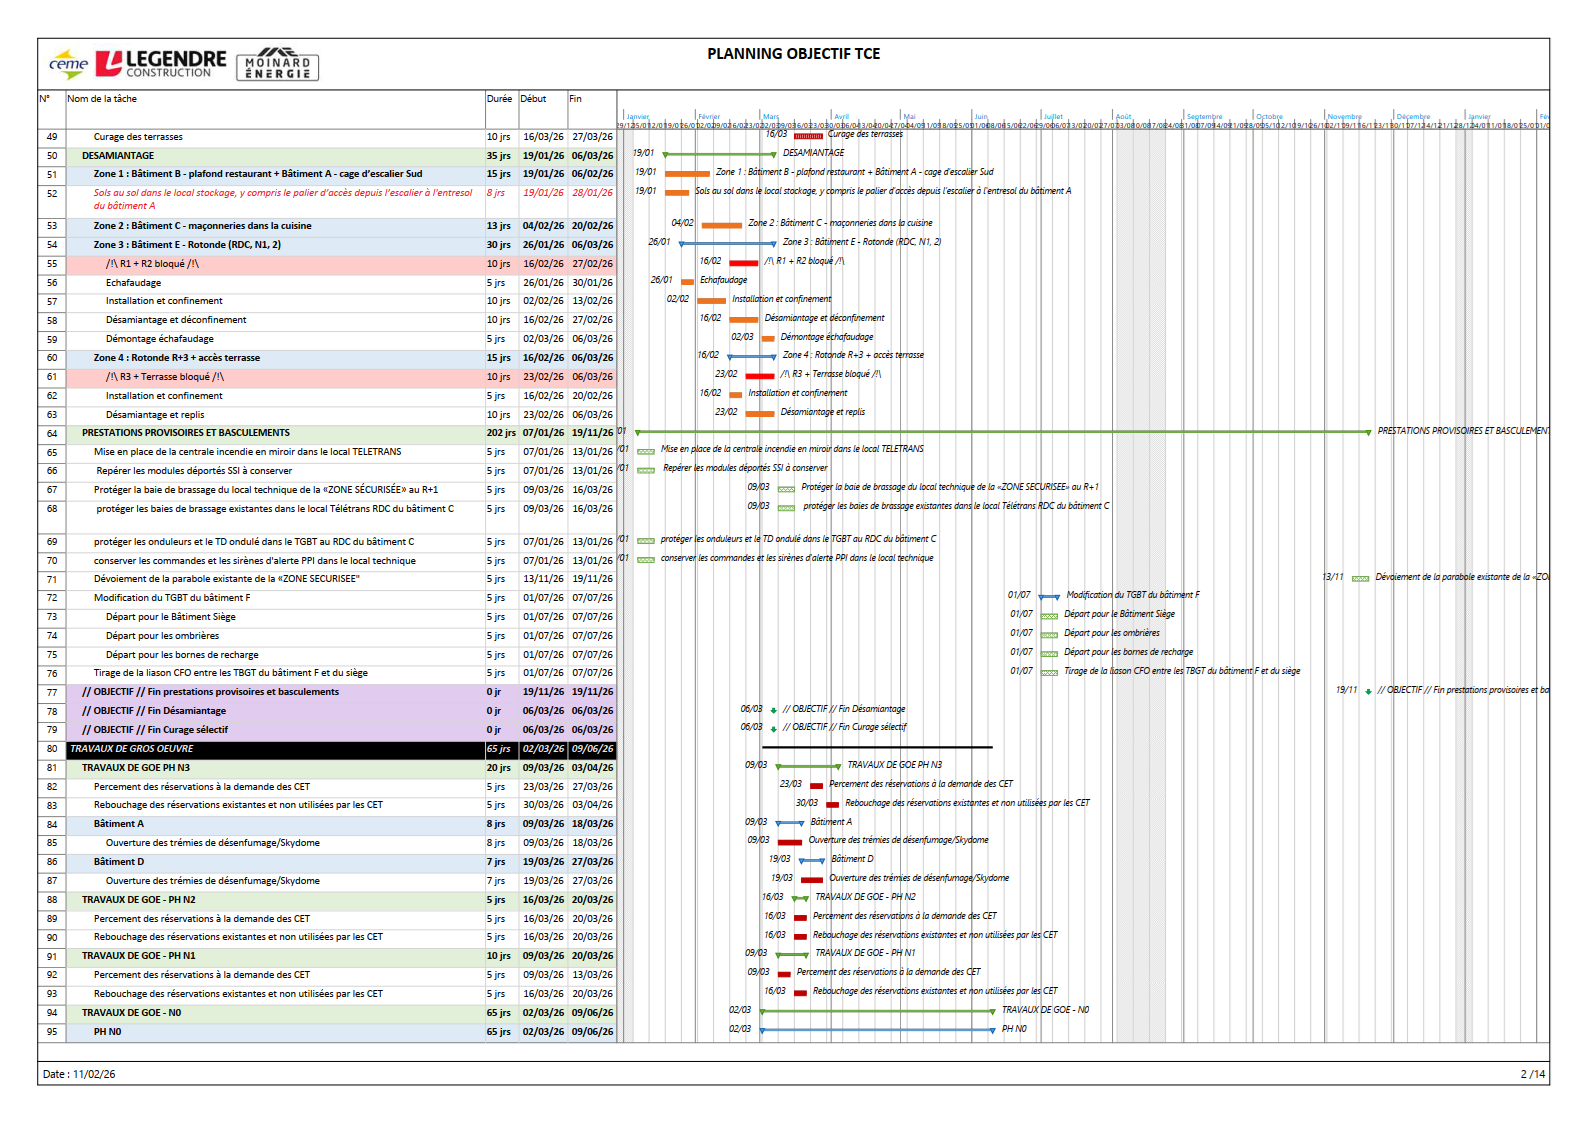Click the green DESAMIANTAGE summary bar

tap(719, 154)
